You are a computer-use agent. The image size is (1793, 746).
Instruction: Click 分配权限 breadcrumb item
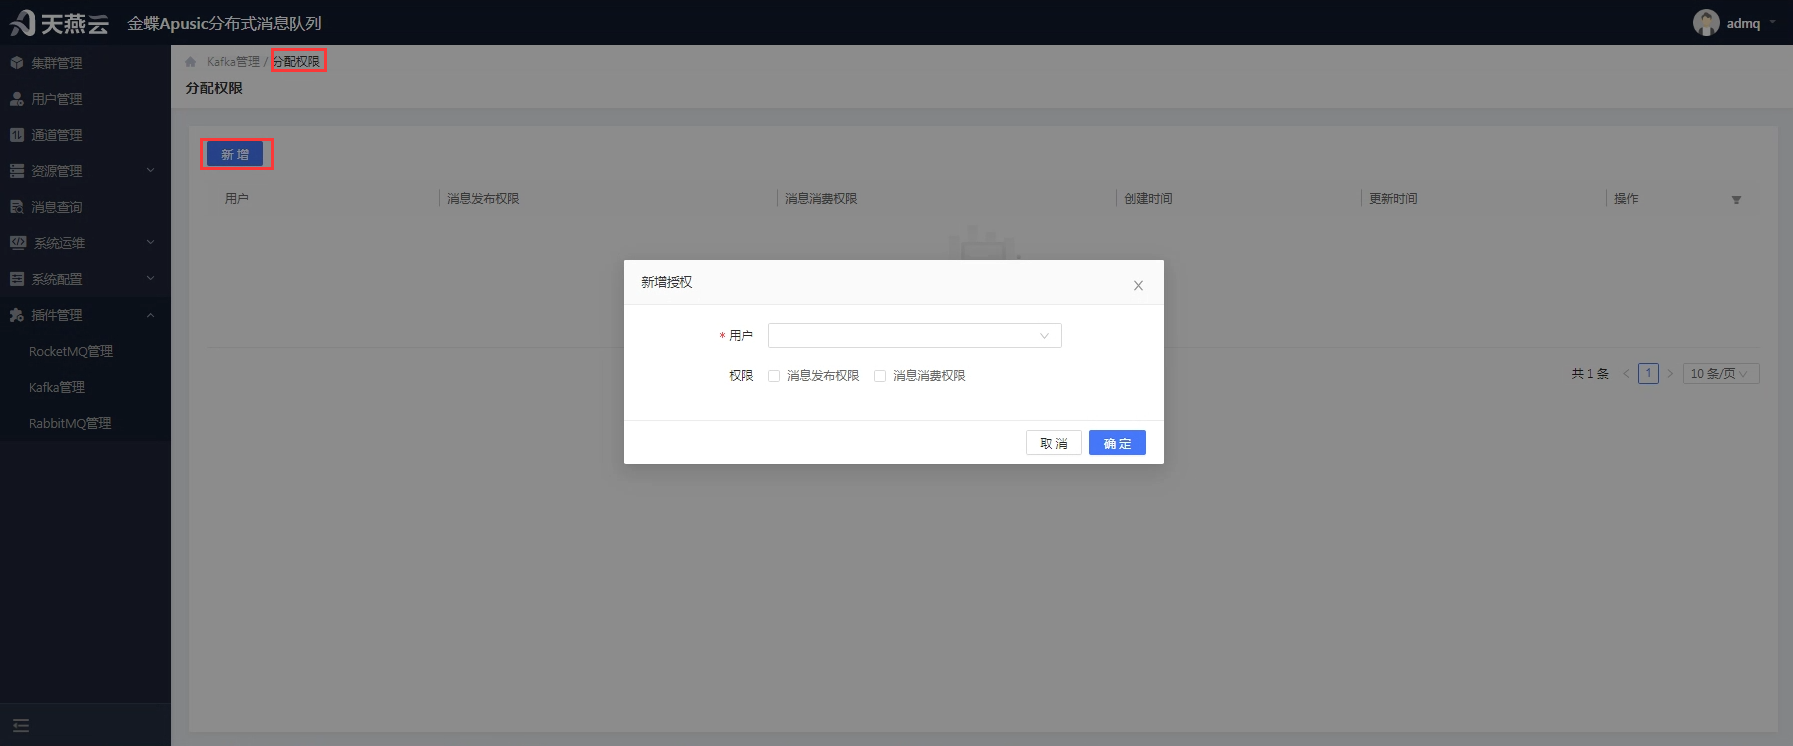pos(297,62)
